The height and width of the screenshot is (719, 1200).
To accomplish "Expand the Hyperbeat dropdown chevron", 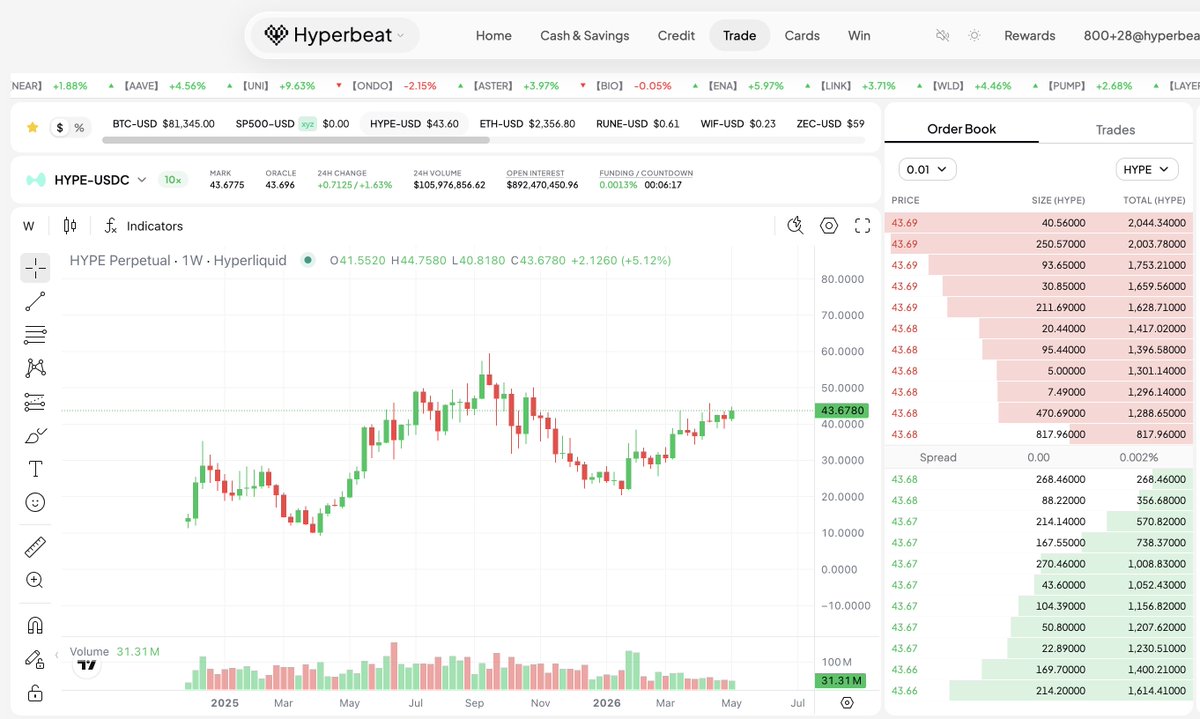I will [x=401, y=35].
